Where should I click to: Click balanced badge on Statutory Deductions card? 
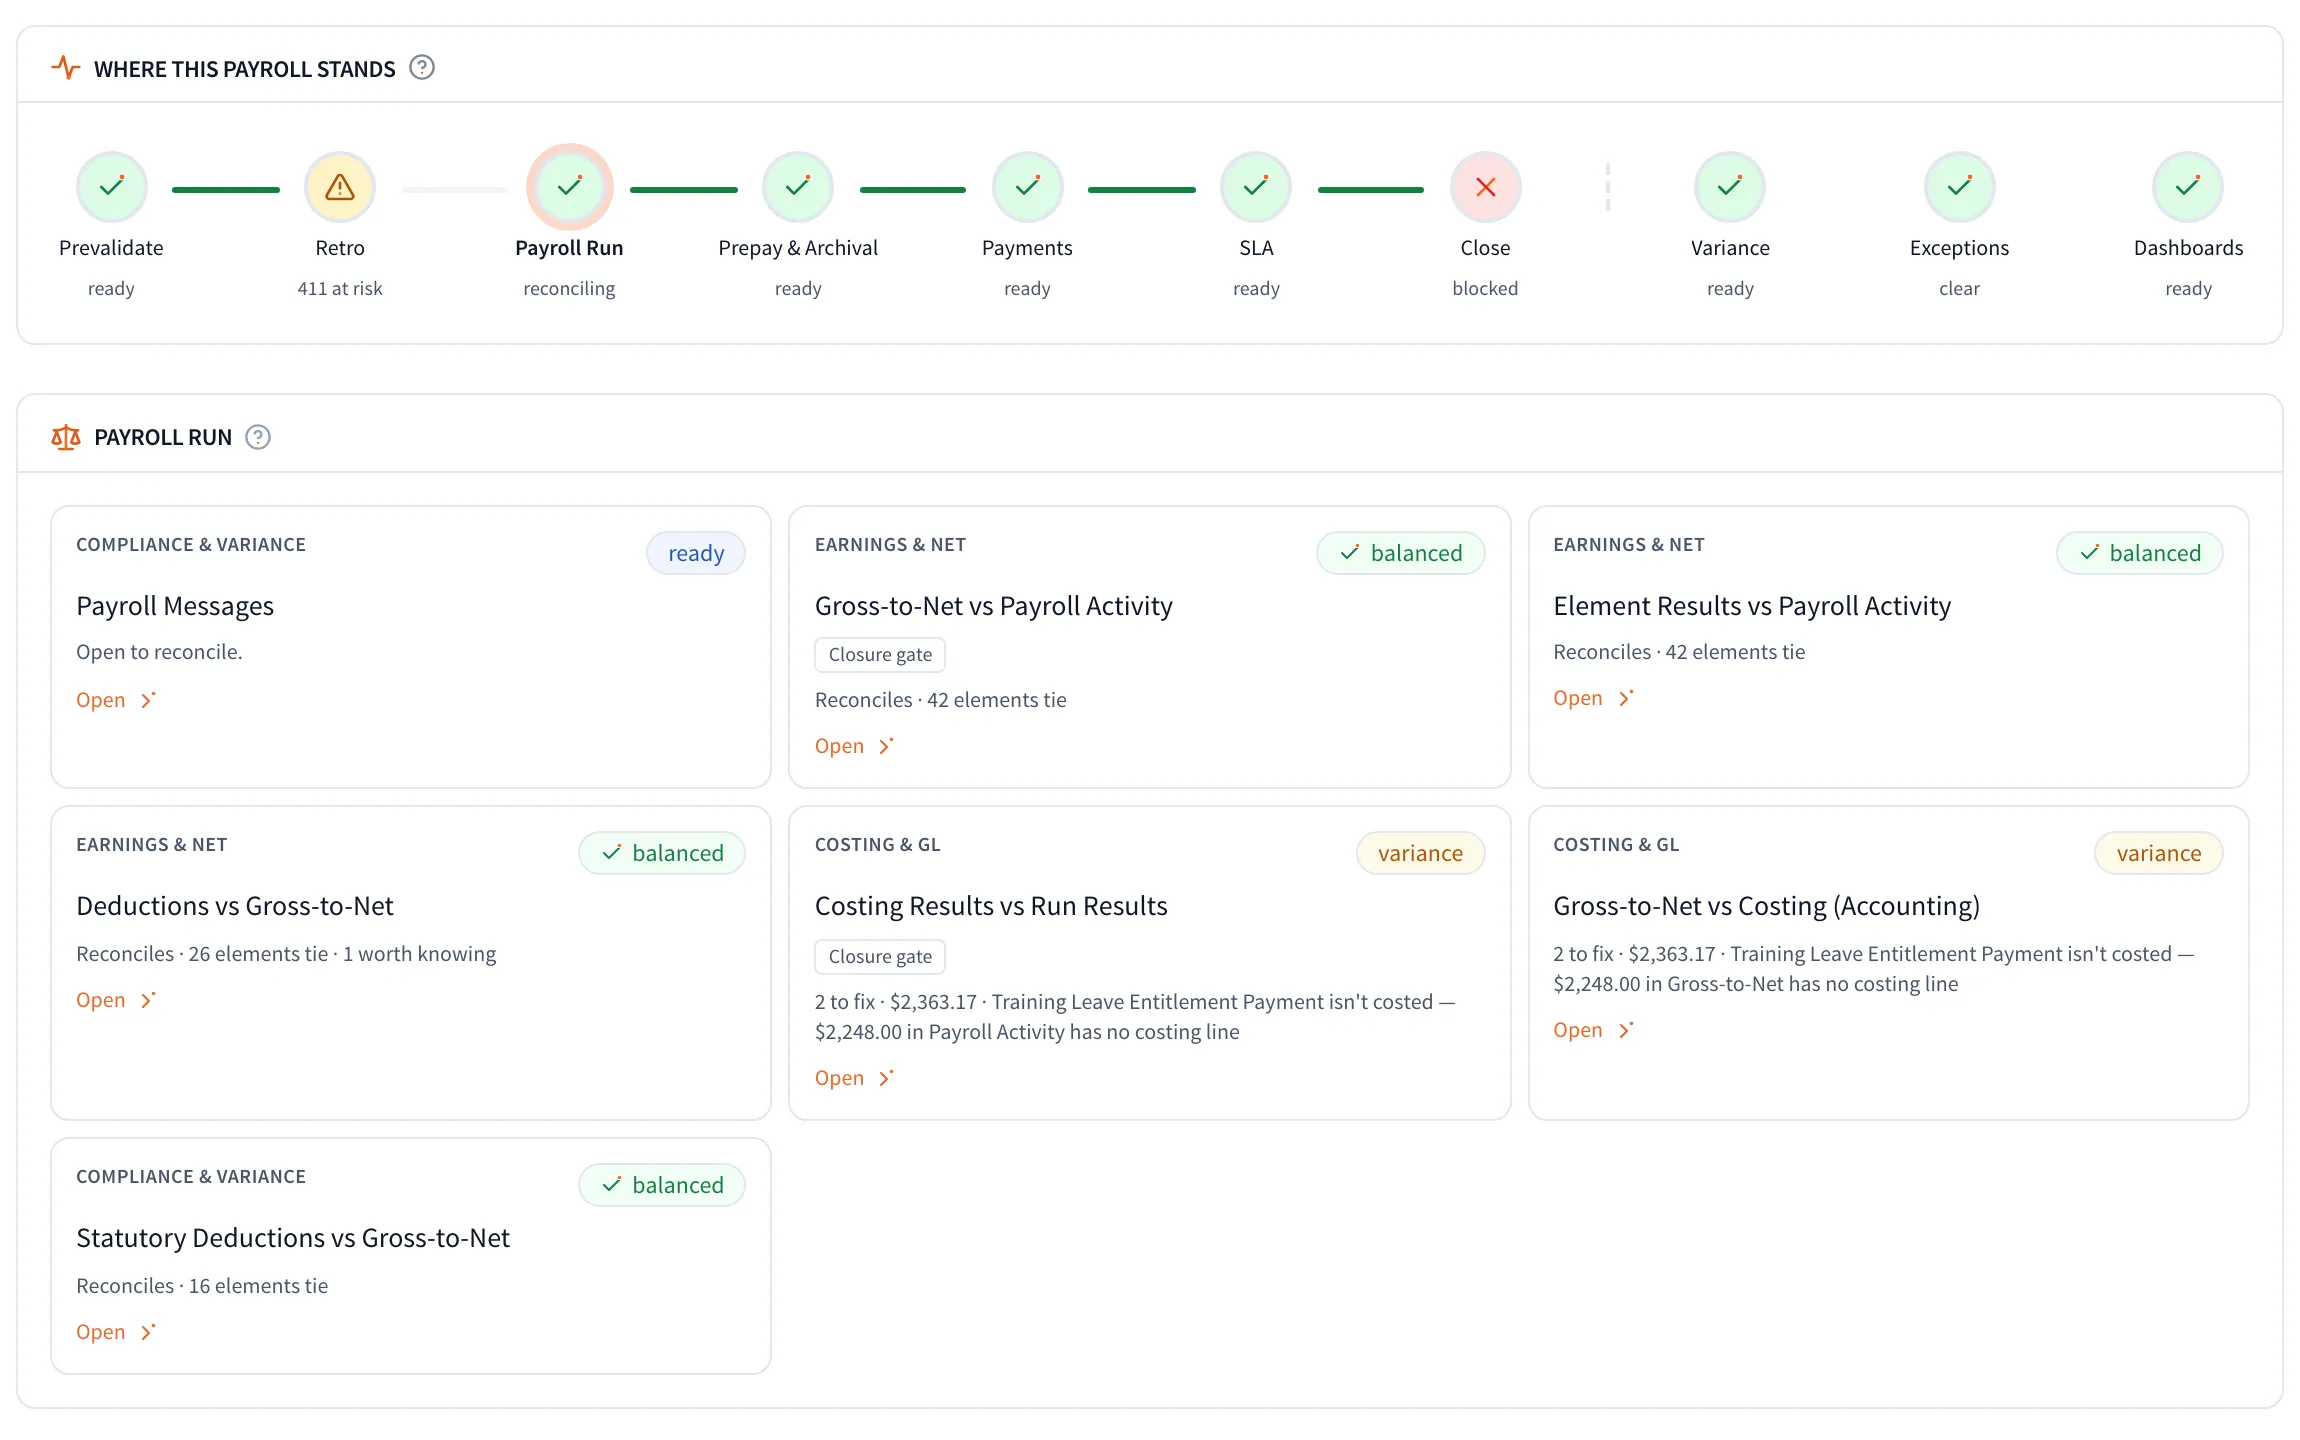pos(662,1185)
